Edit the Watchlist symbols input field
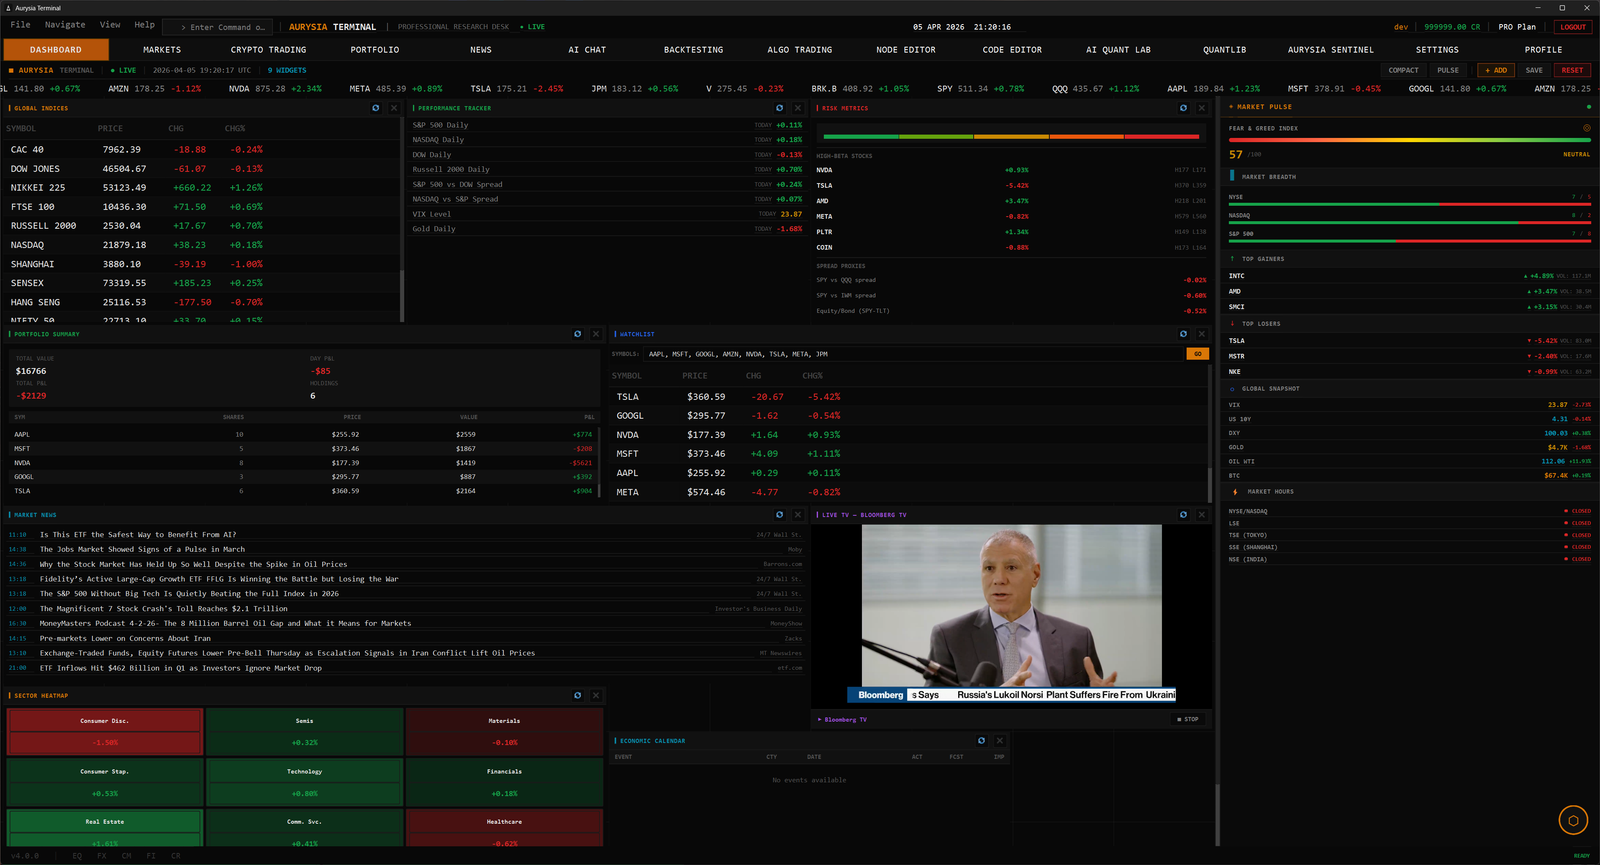Viewport: 1600px width, 865px height. [x=913, y=354]
